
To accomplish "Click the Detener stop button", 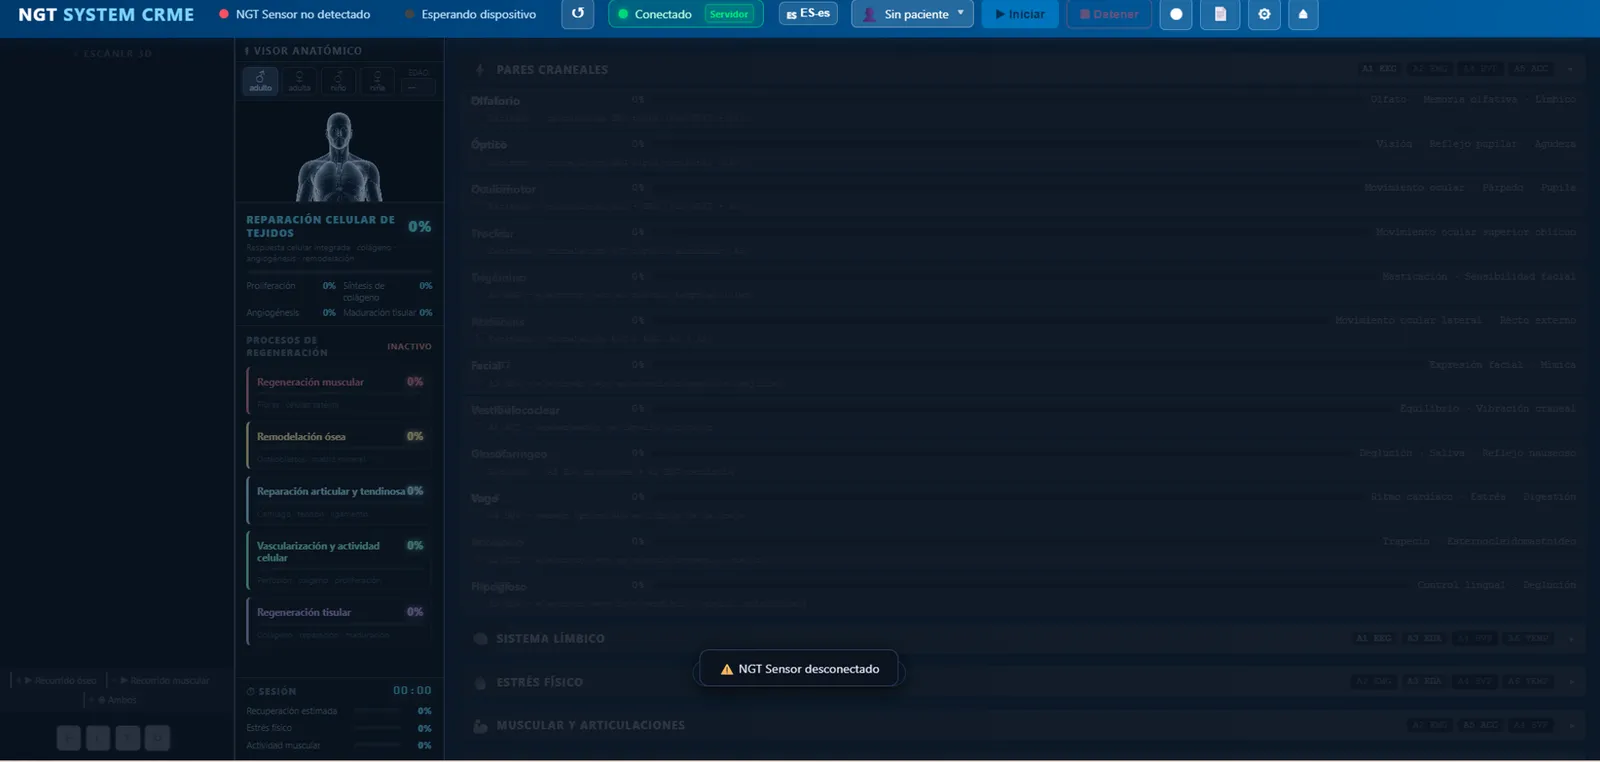I will tap(1109, 14).
